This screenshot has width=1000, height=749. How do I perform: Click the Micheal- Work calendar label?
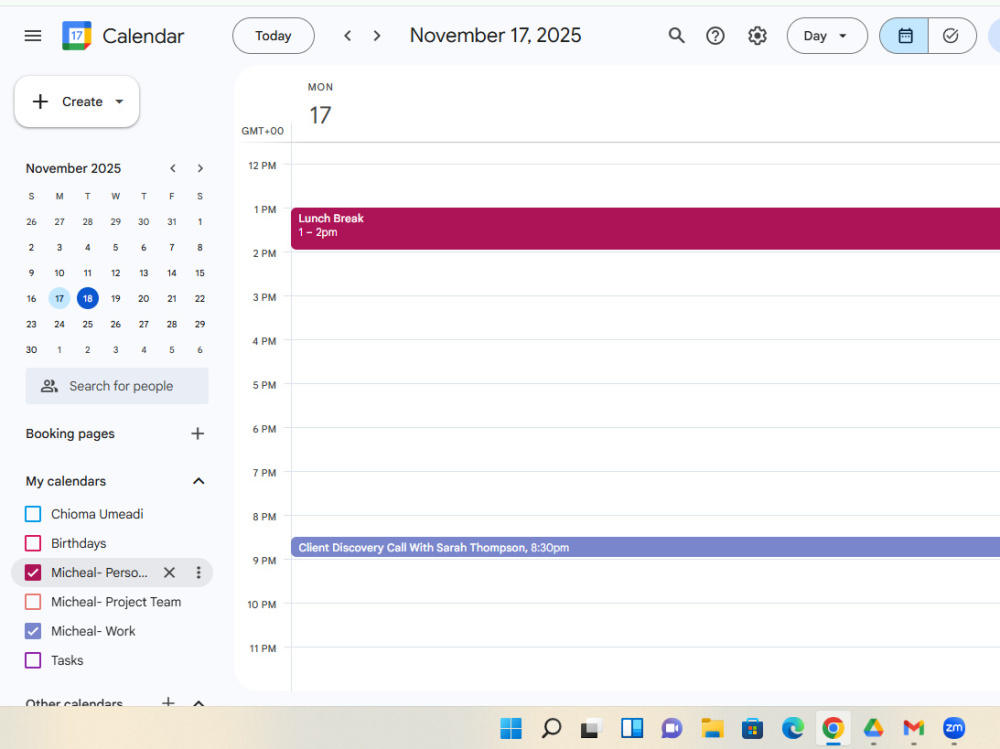point(93,632)
